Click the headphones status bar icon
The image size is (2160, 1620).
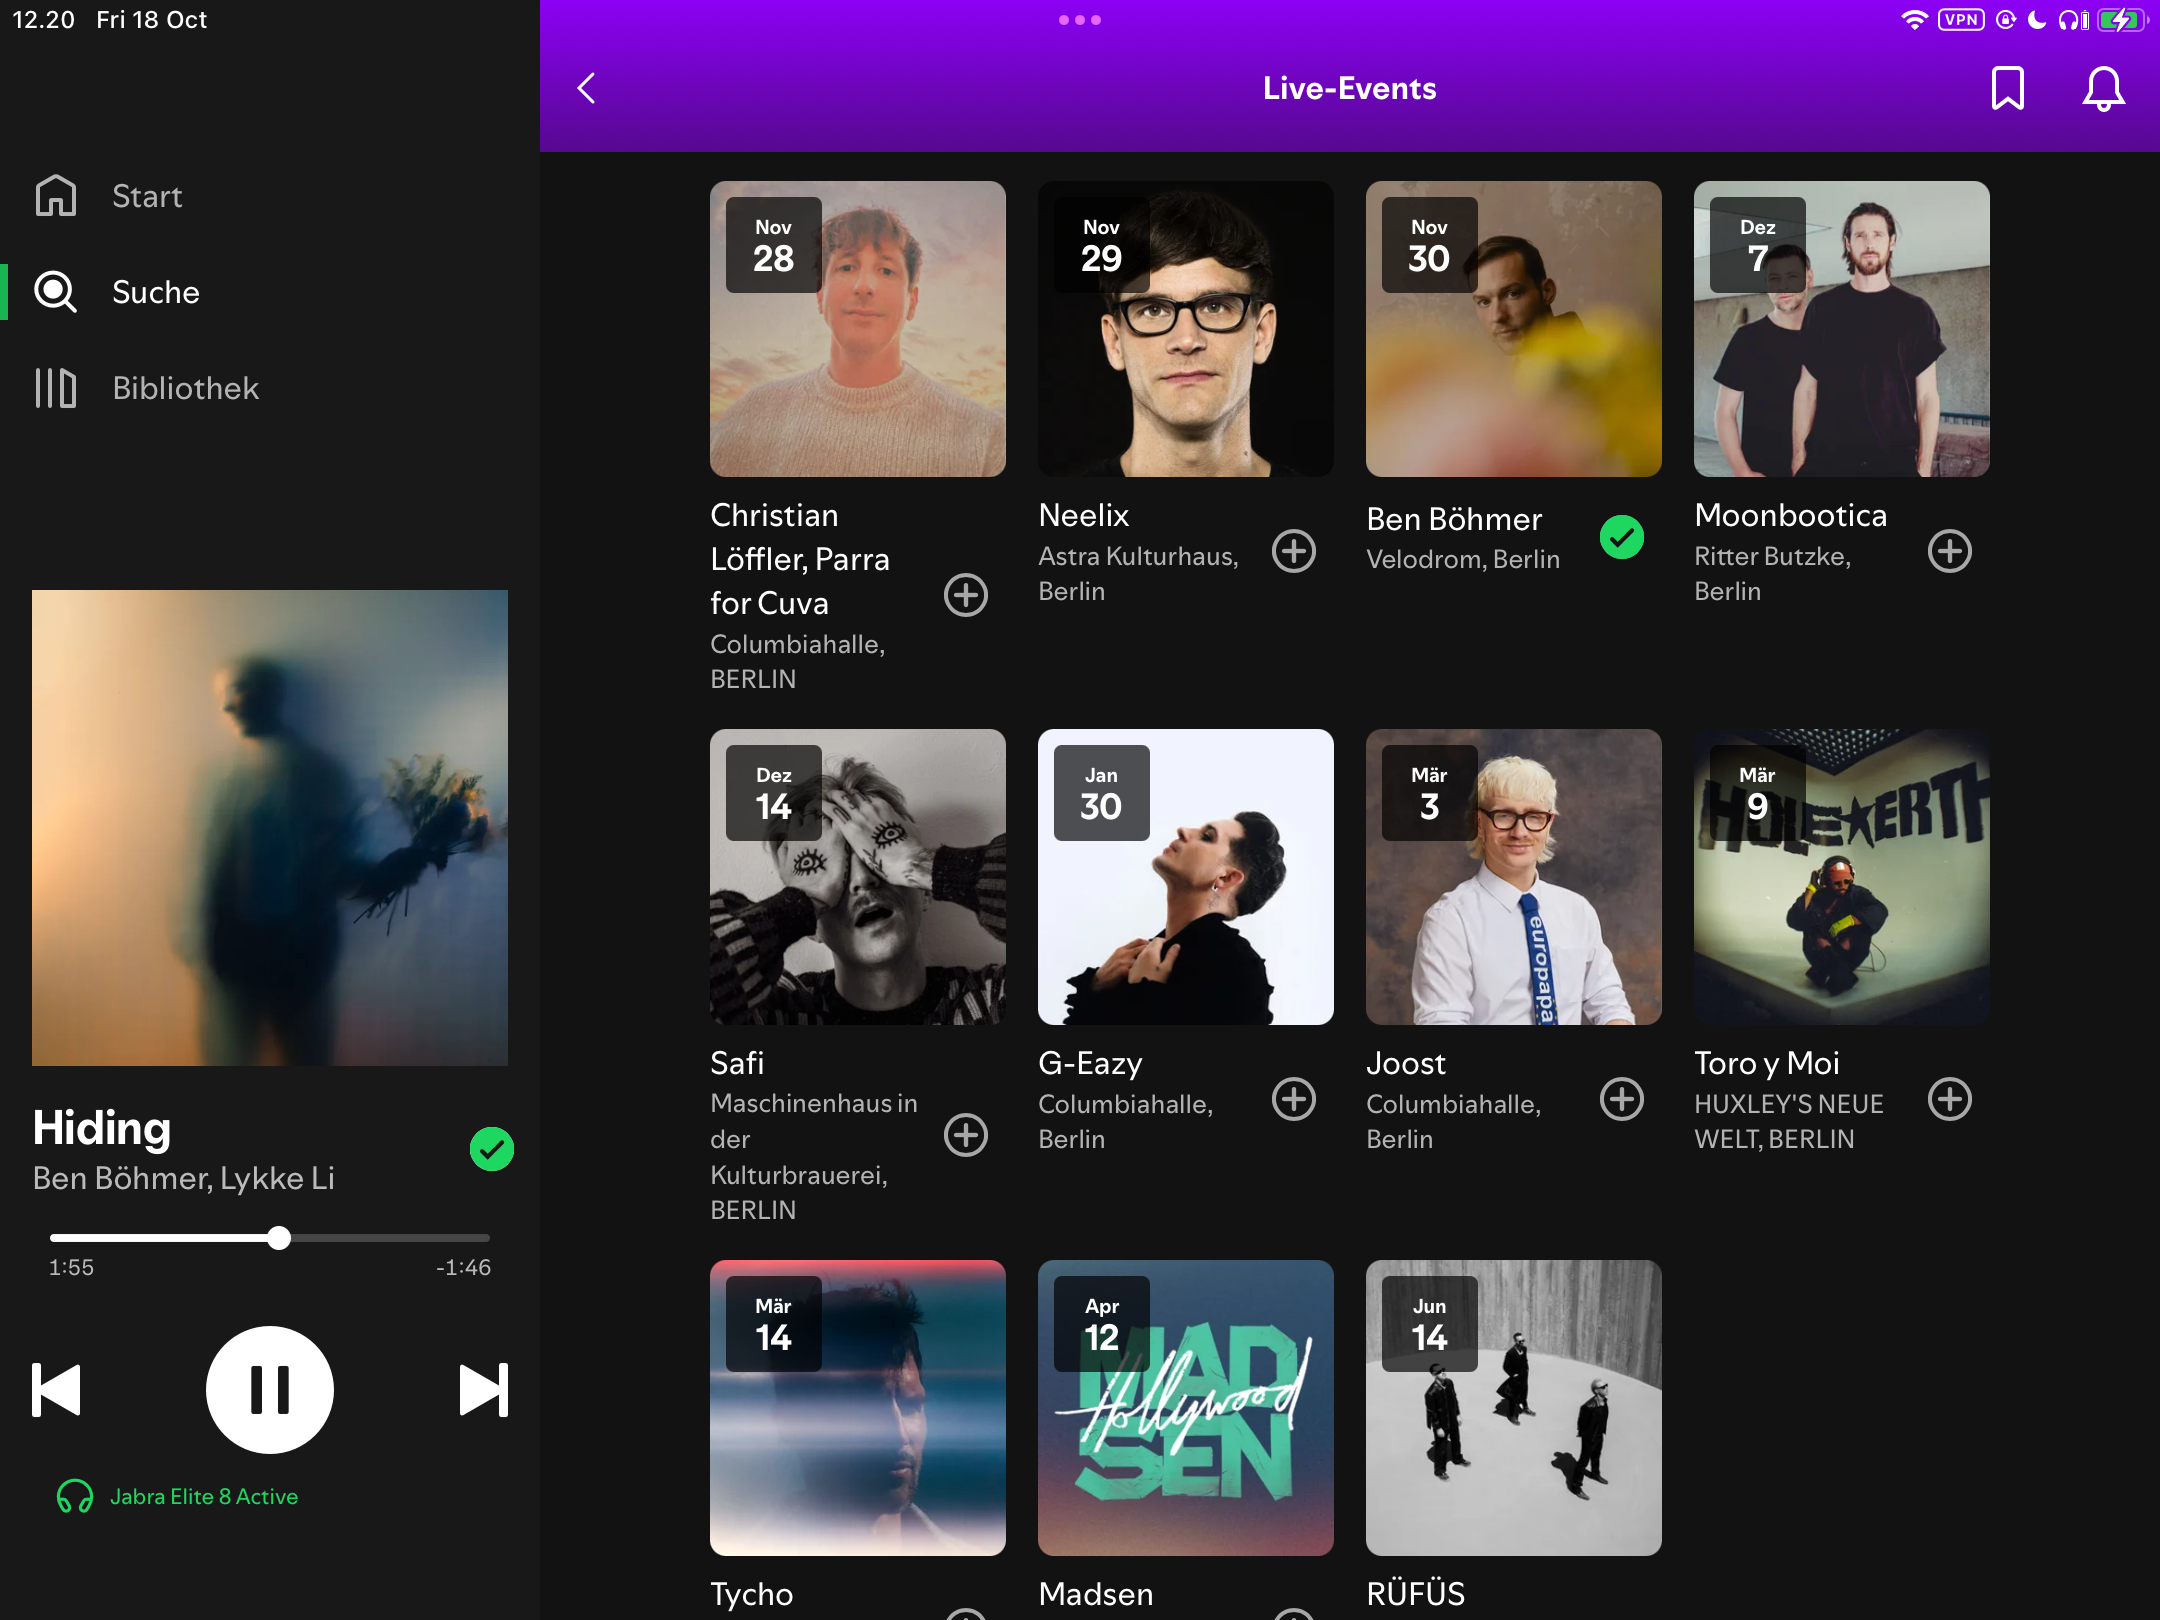pyautogui.click(x=2073, y=20)
